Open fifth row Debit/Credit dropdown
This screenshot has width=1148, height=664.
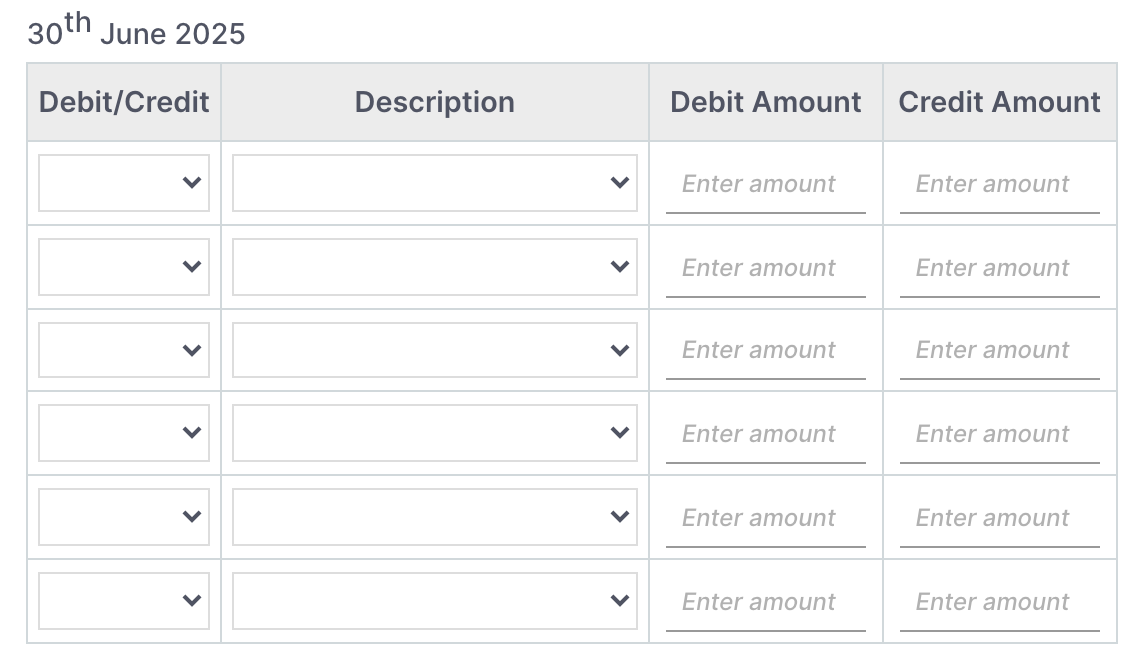tap(124, 517)
